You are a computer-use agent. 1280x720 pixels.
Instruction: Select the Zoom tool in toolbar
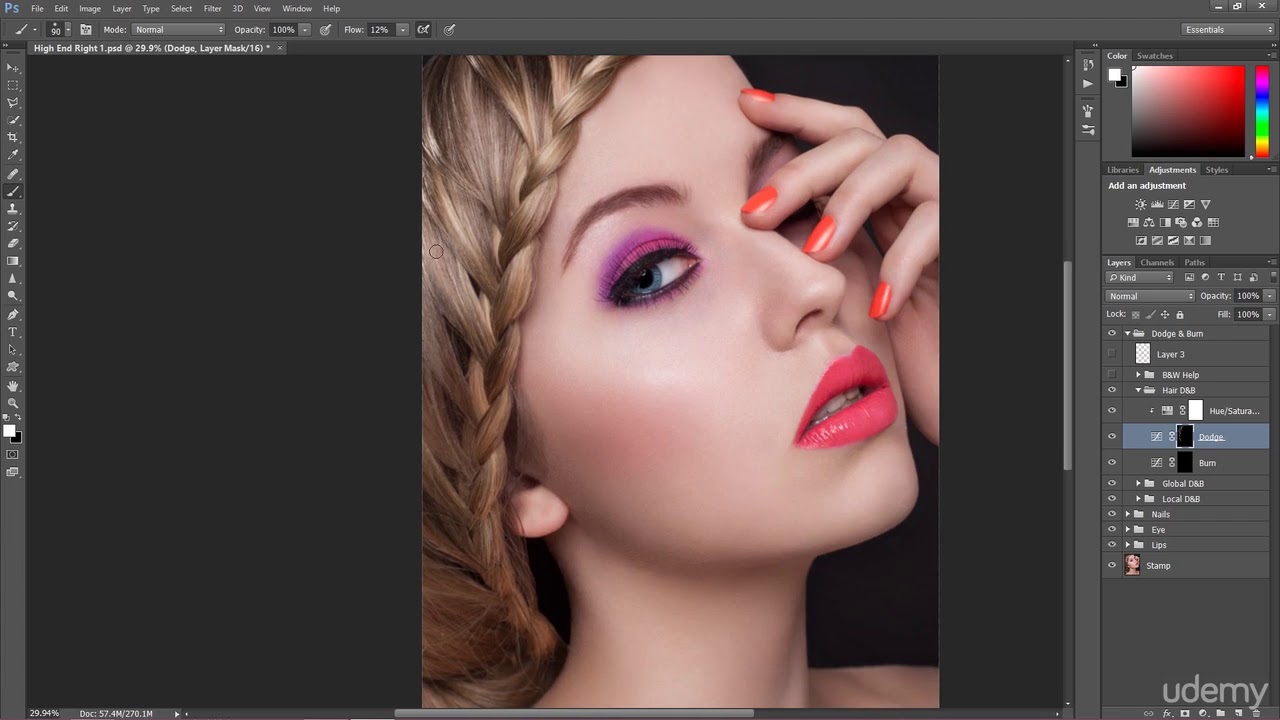(13, 403)
